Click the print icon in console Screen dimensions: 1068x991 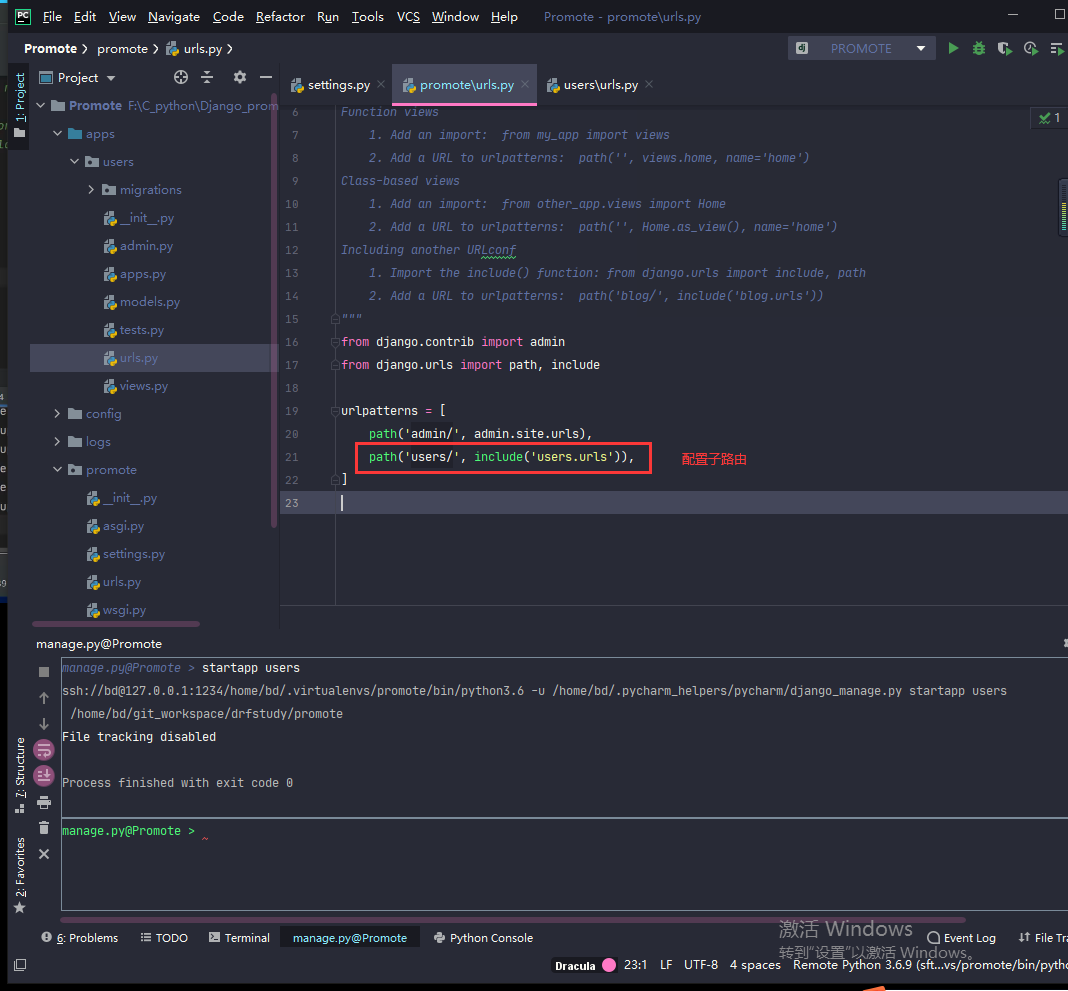44,802
